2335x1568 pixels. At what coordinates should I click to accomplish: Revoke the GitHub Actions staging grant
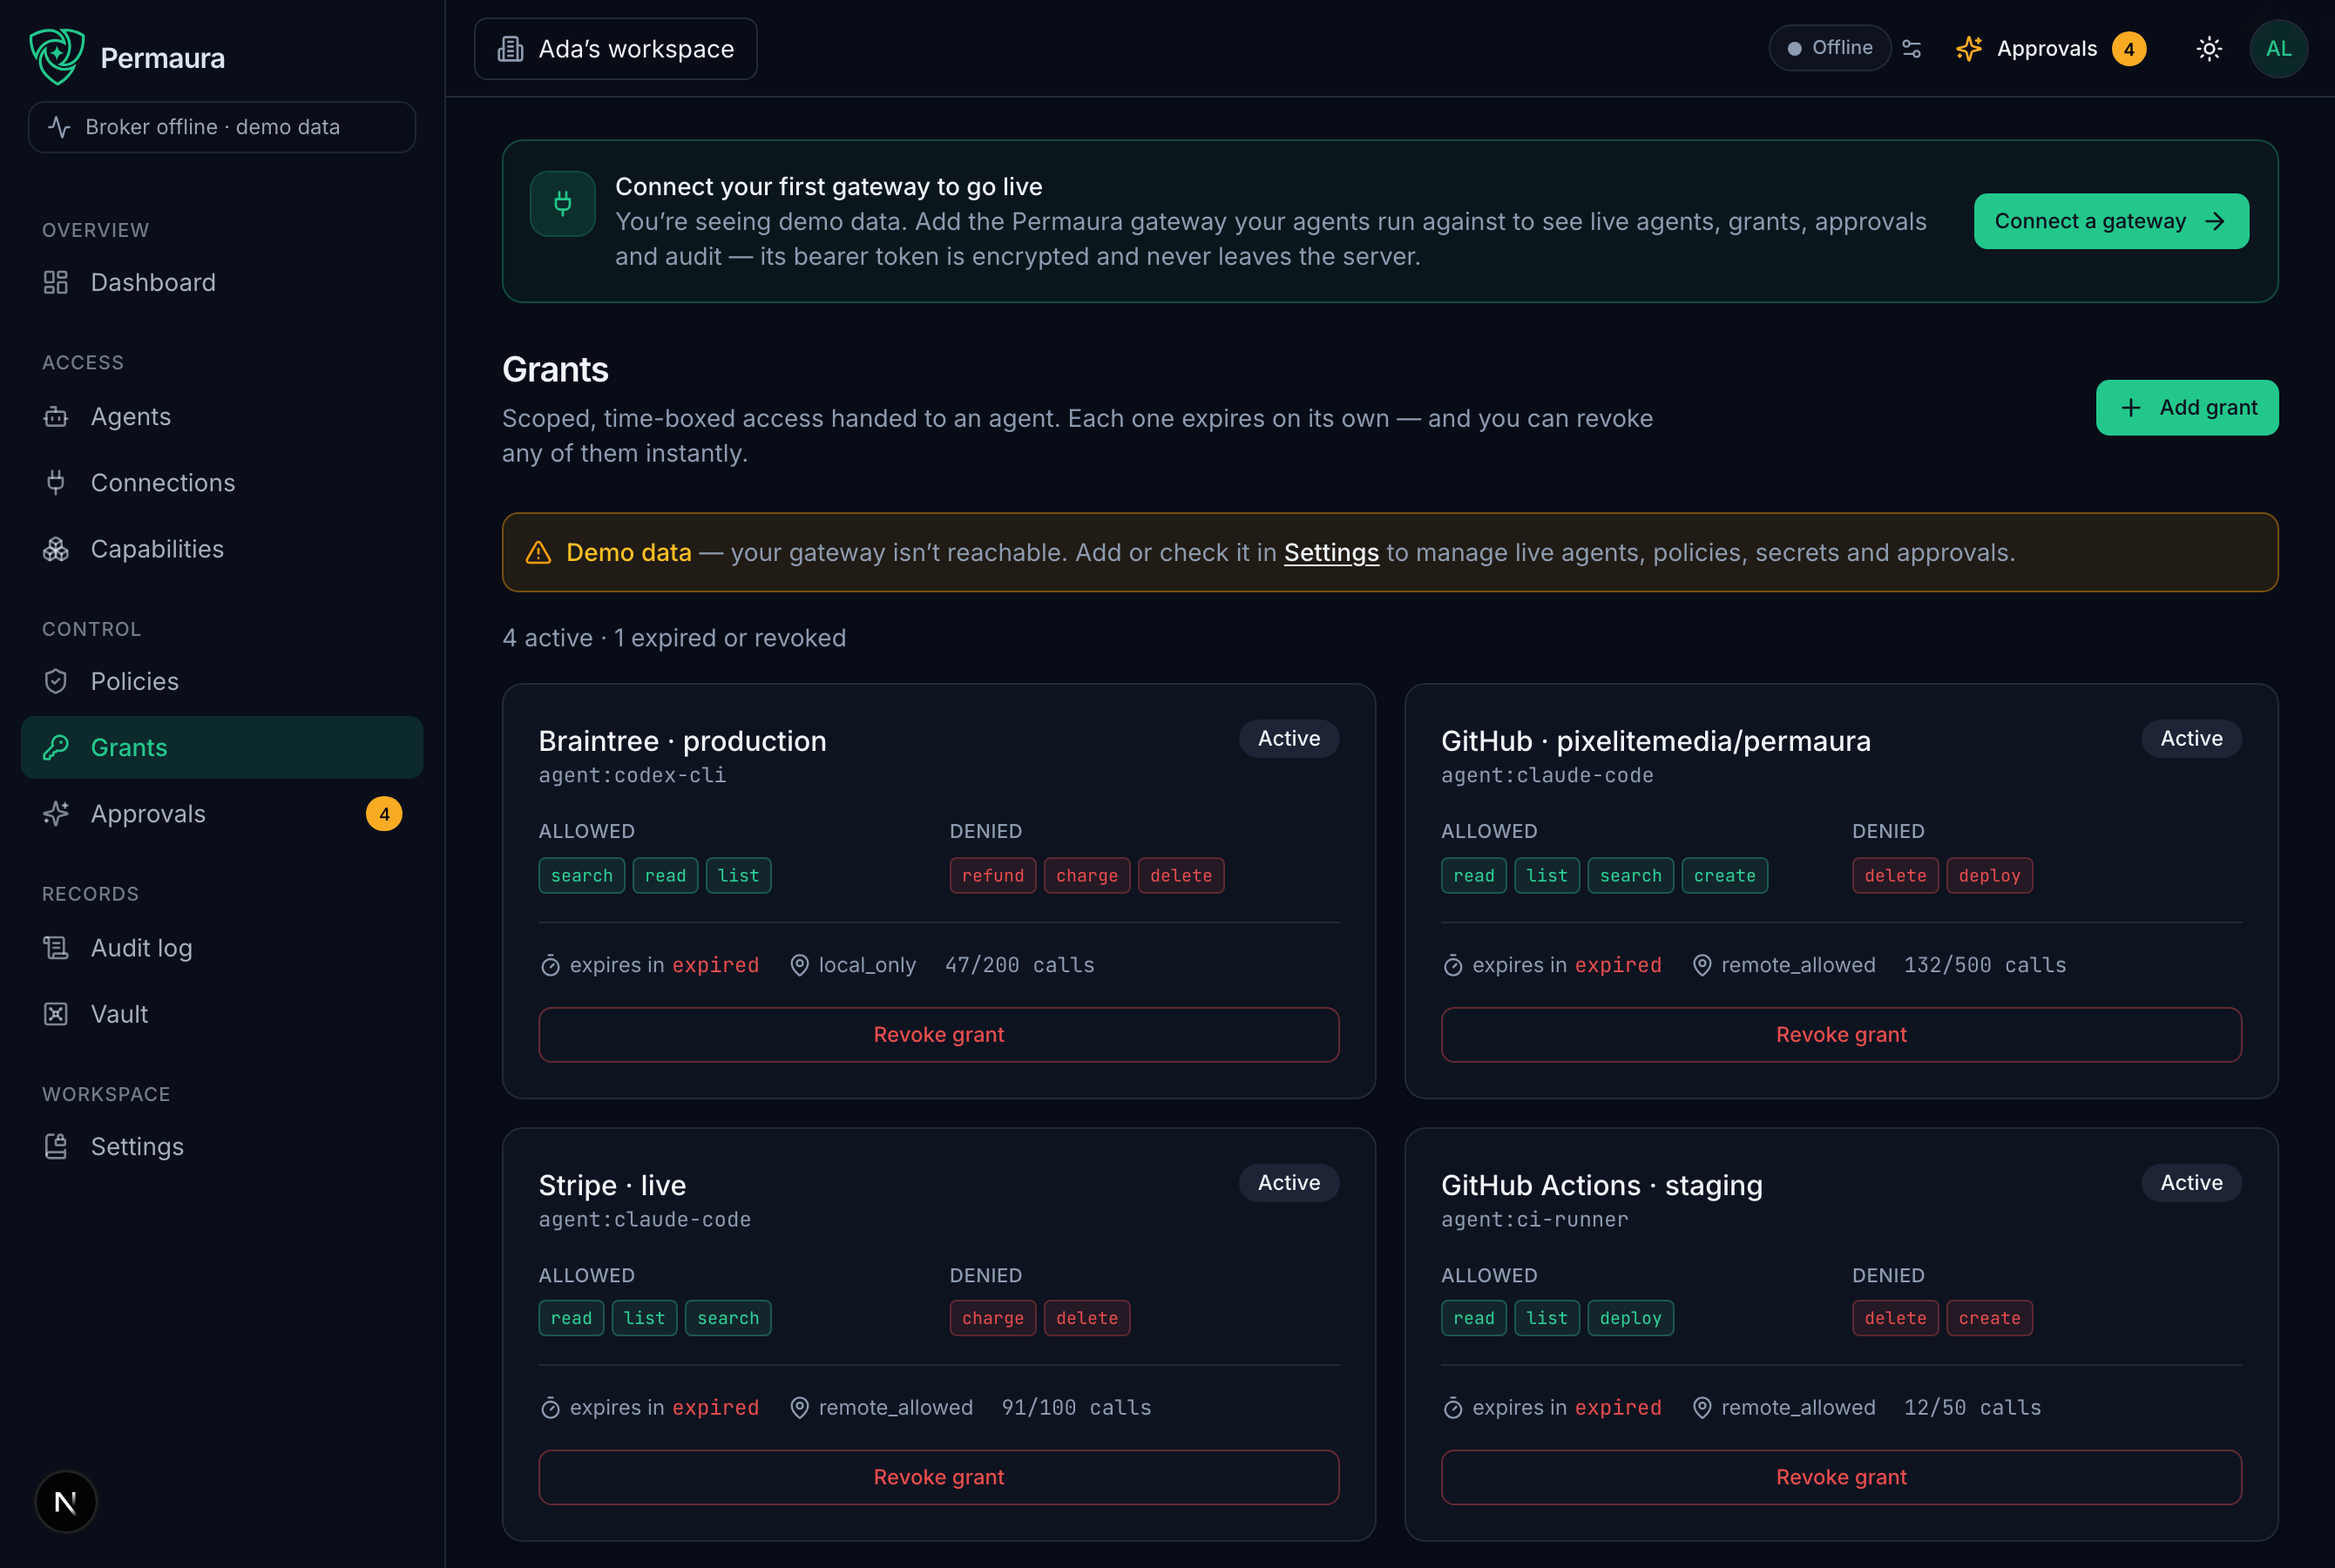pyautogui.click(x=1841, y=1477)
